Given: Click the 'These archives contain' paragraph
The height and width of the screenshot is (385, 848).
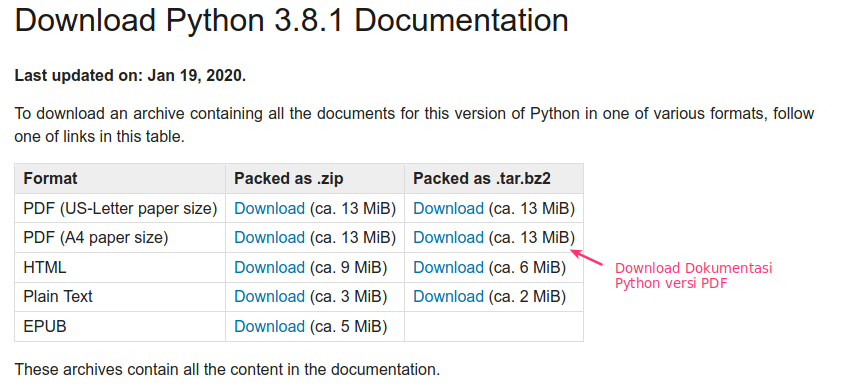Looking at the screenshot, I should 227,369.
